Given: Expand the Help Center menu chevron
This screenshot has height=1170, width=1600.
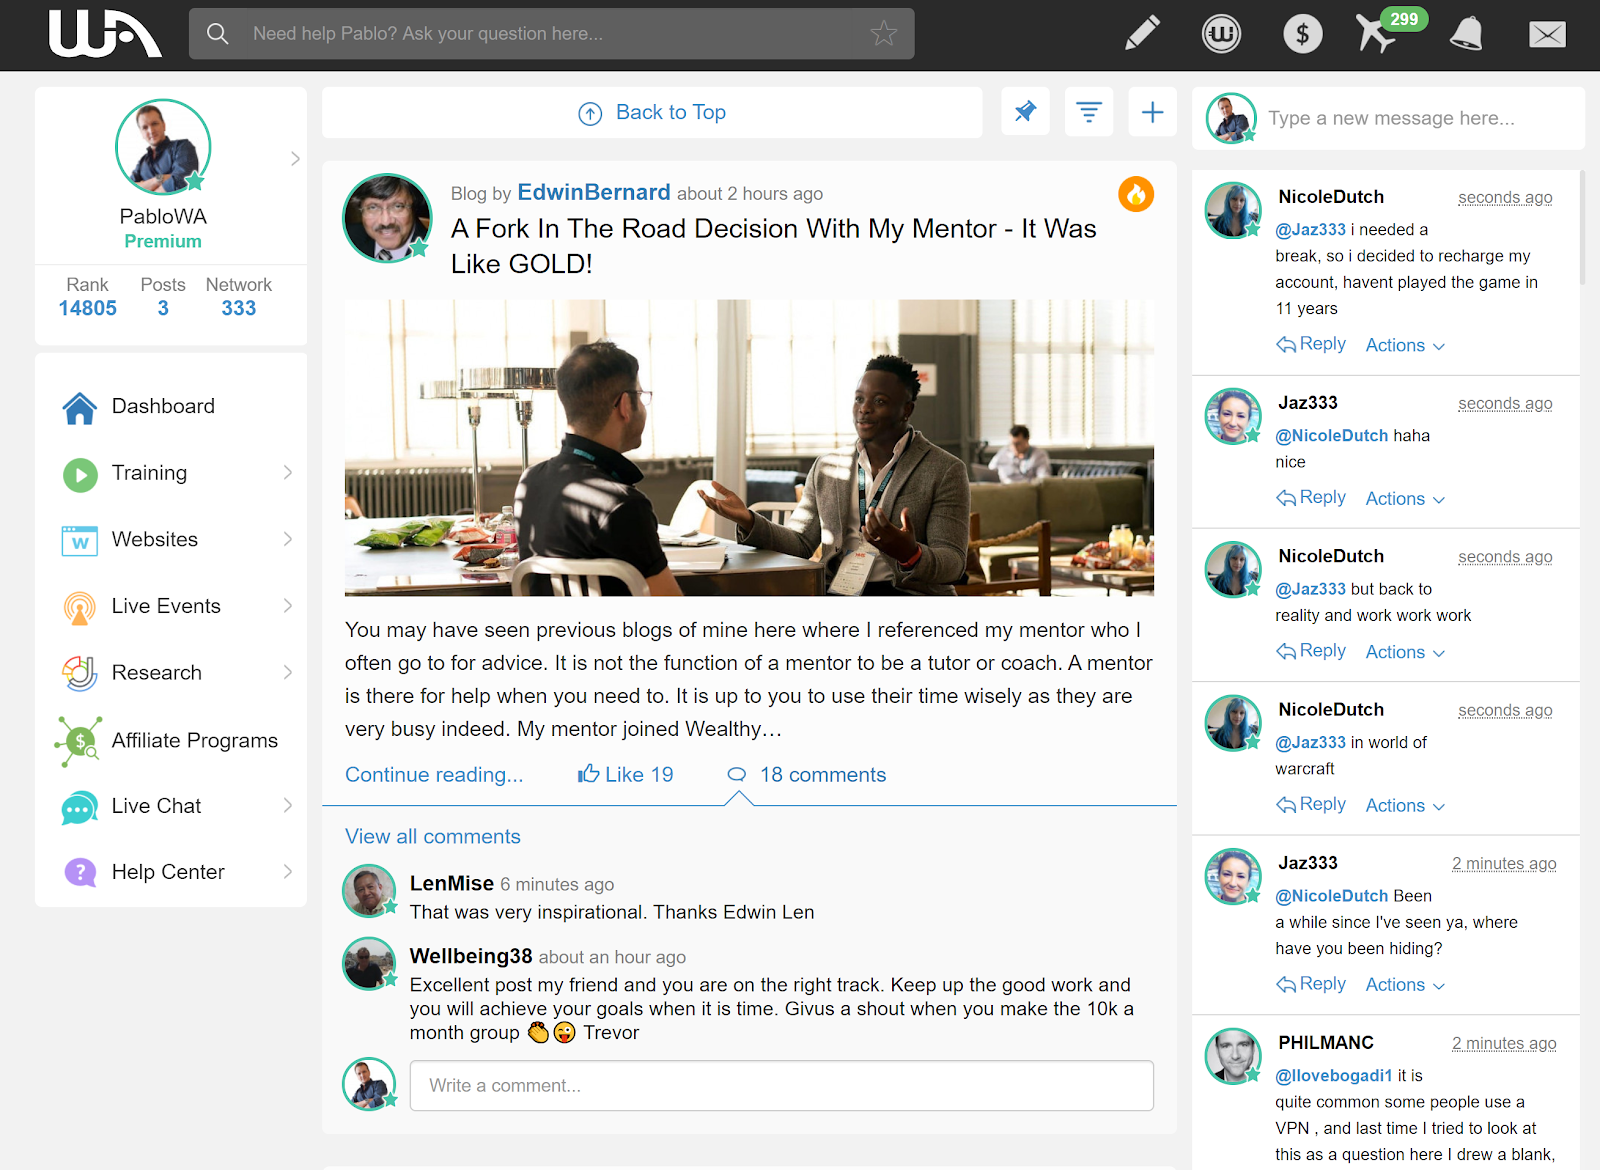Looking at the screenshot, I should click(x=288, y=871).
